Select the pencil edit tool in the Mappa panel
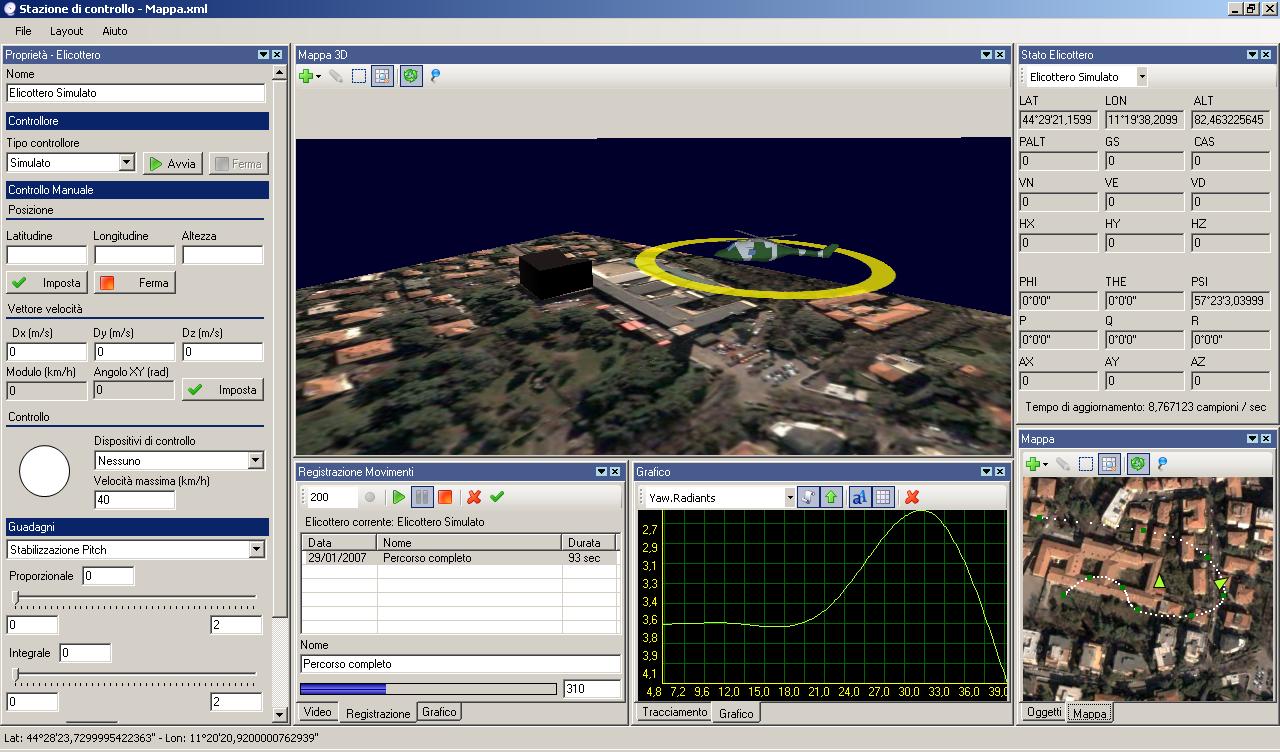The image size is (1280, 752). (1063, 464)
